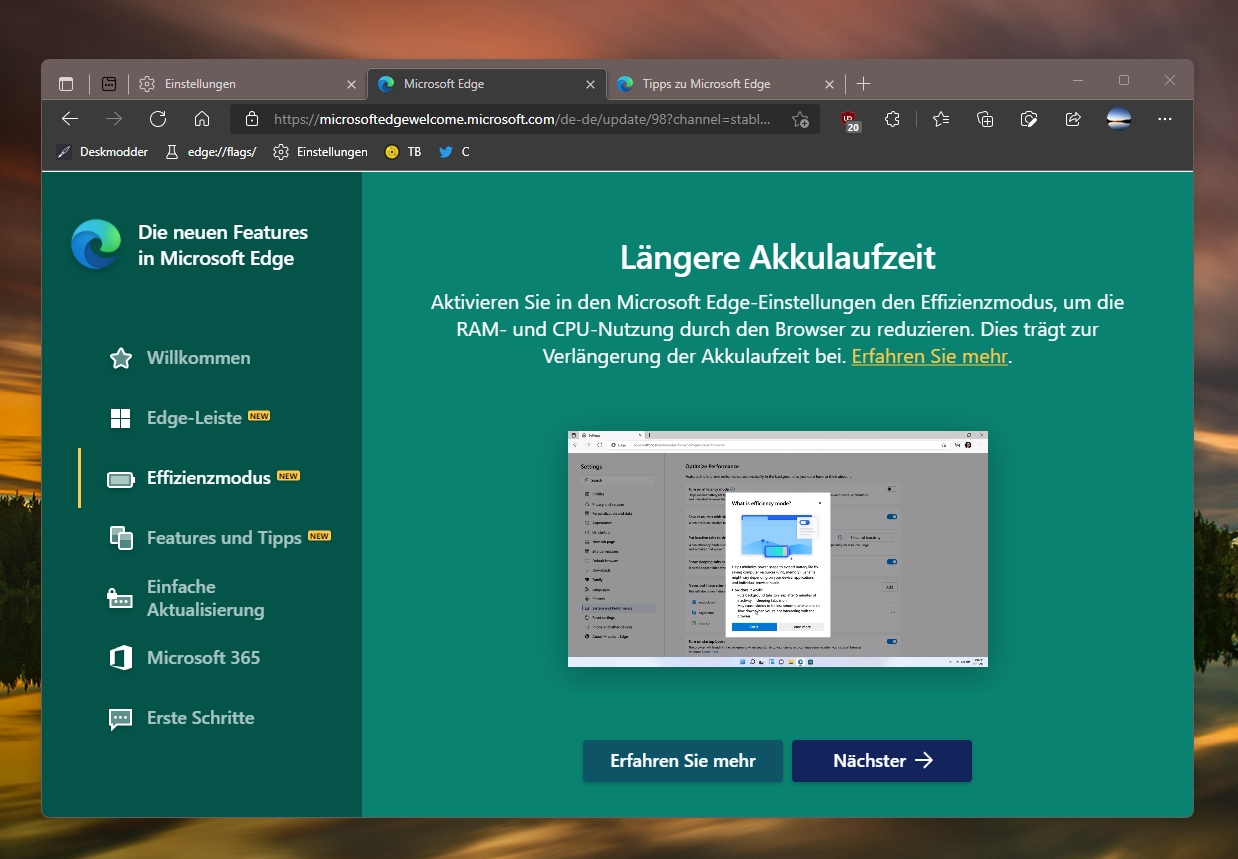The width and height of the screenshot is (1238, 859).
Task: Open the edge://flags/ bookmark
Action: click(210, 152)
